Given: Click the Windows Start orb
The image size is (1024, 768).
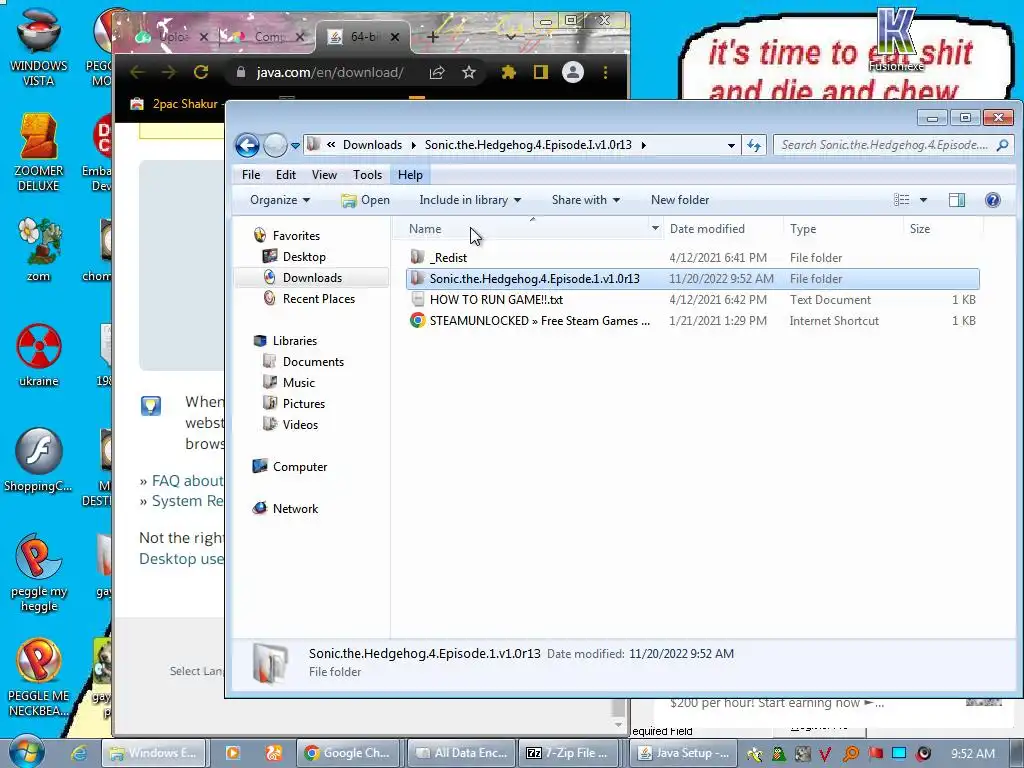Looking at the screenshot, I should (27, 751).
